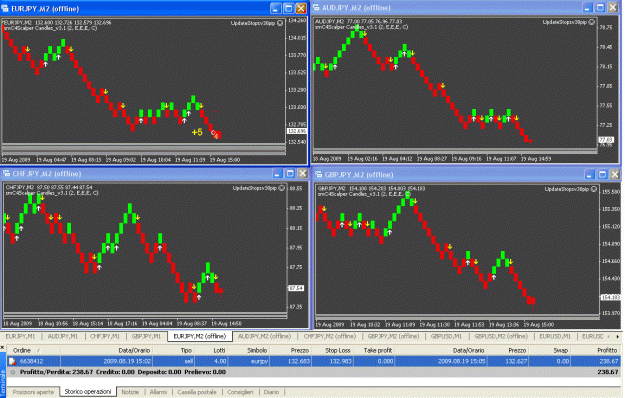The image size is (625, 398).
Task: Click the 87.54 price label on the CHFJPY chart
Action: coord(296,288)
